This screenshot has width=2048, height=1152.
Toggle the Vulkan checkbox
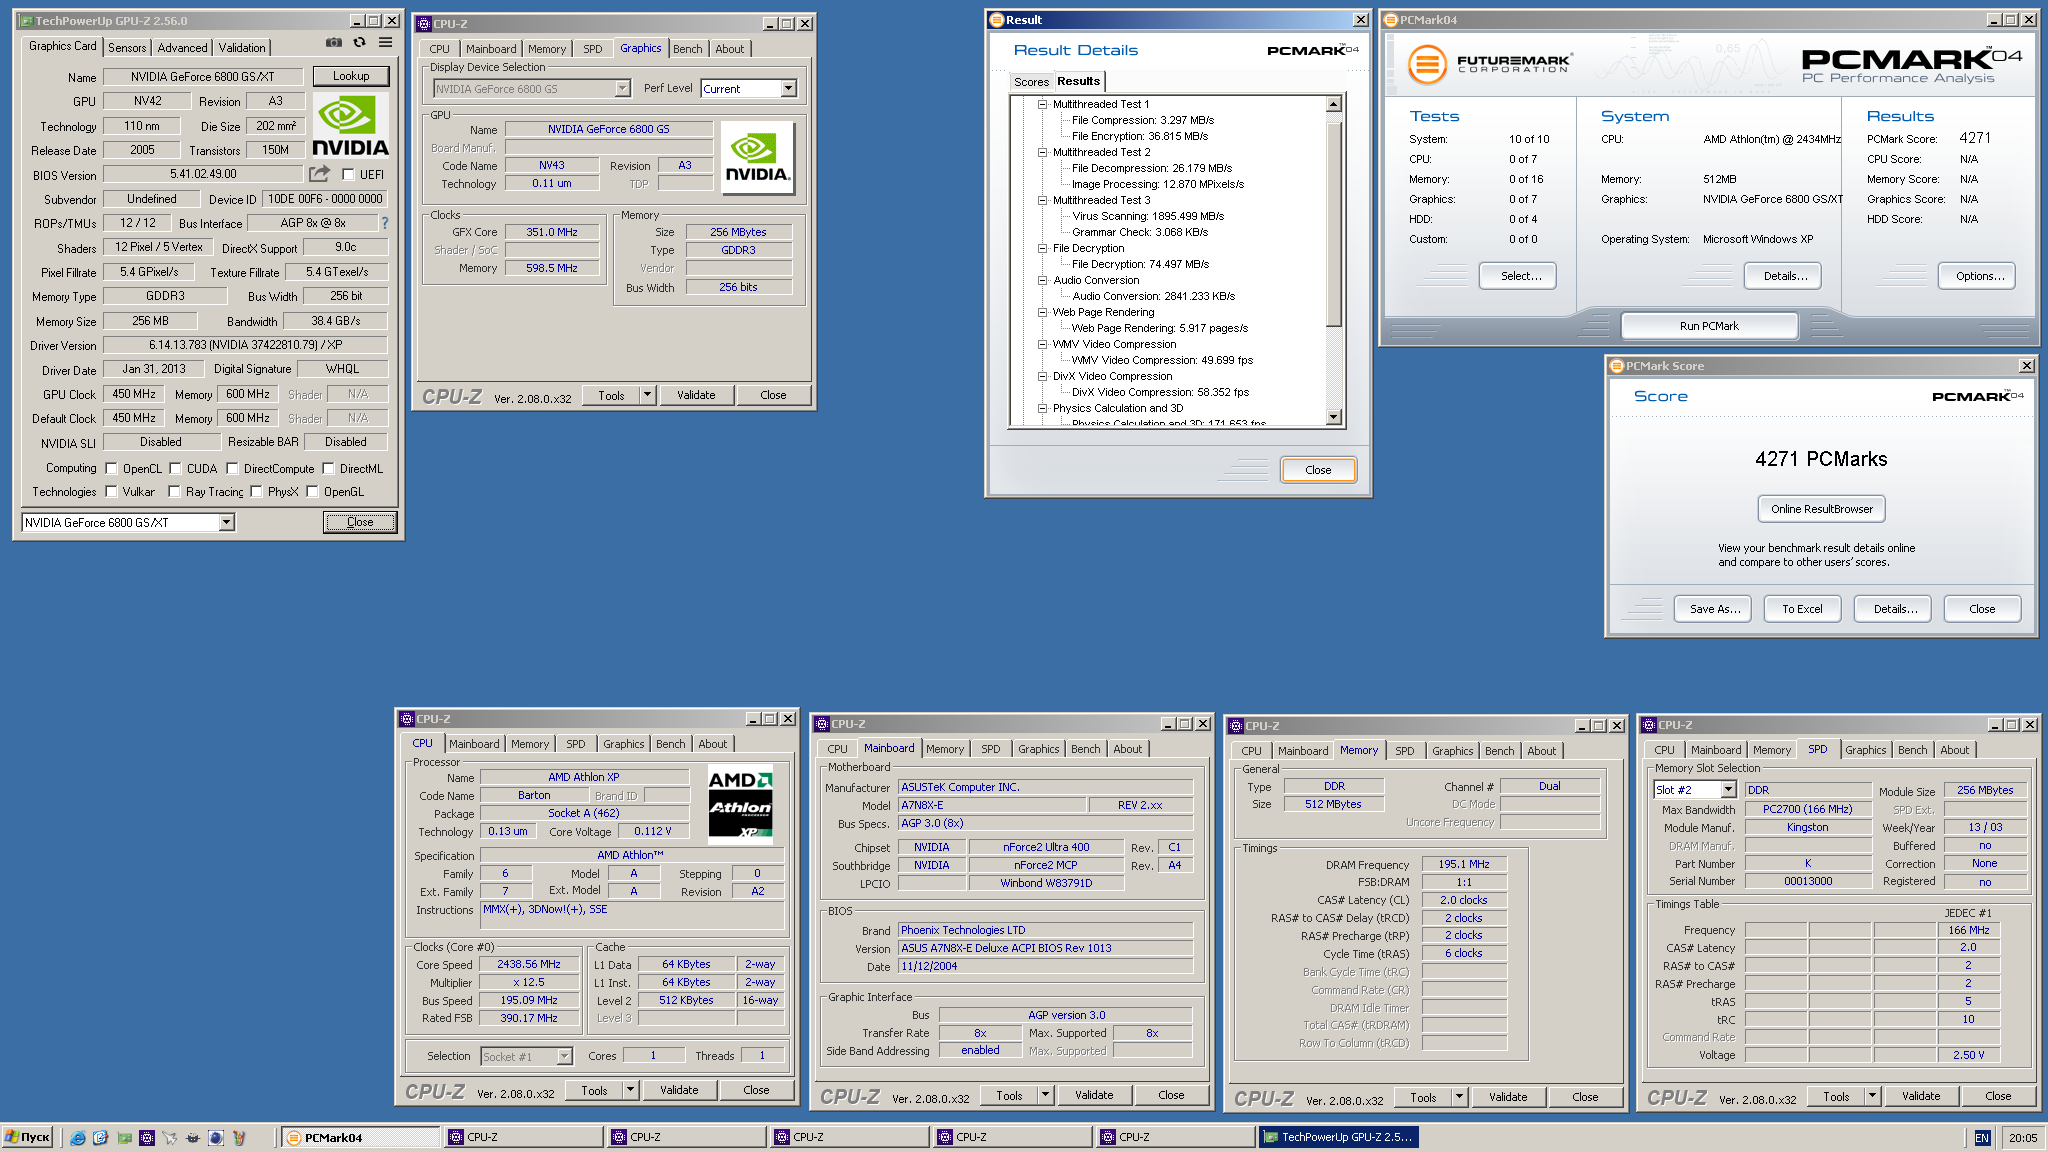click(112, 491)
